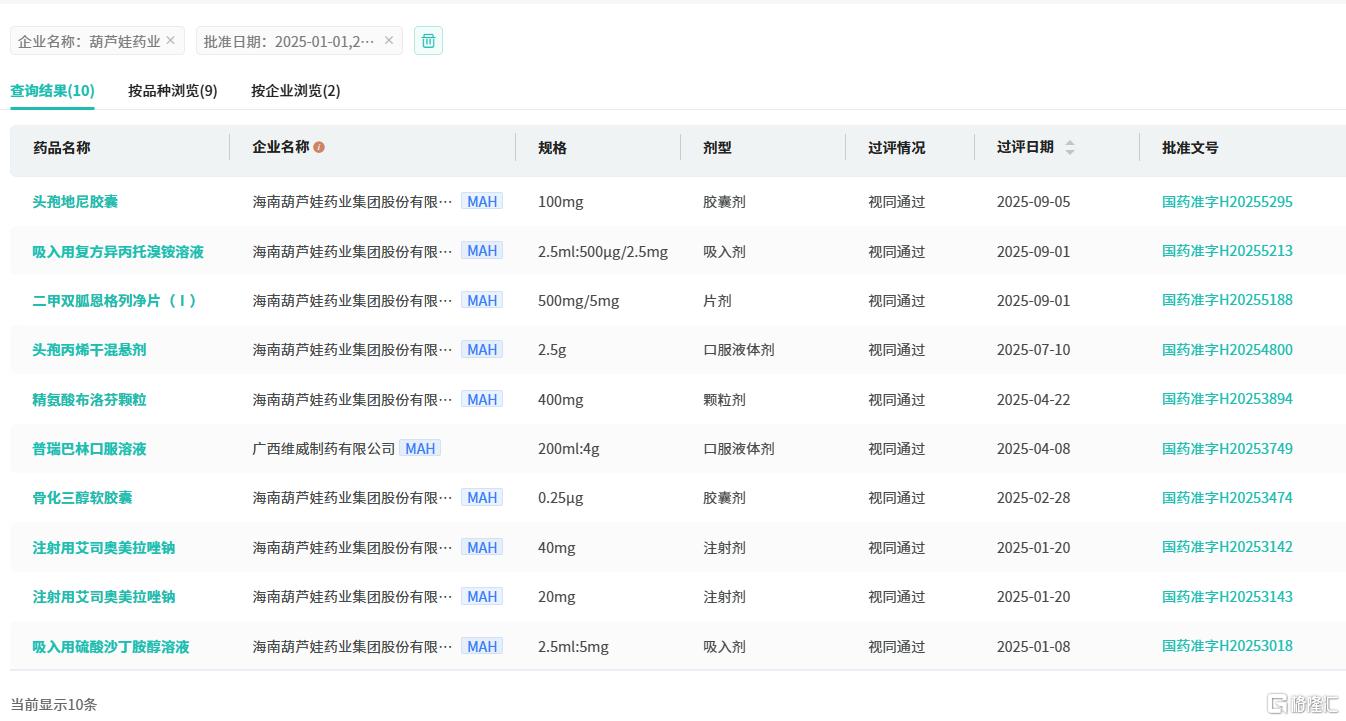Select the 查询结果(10) tab
1346x721 pixels.
52,90
